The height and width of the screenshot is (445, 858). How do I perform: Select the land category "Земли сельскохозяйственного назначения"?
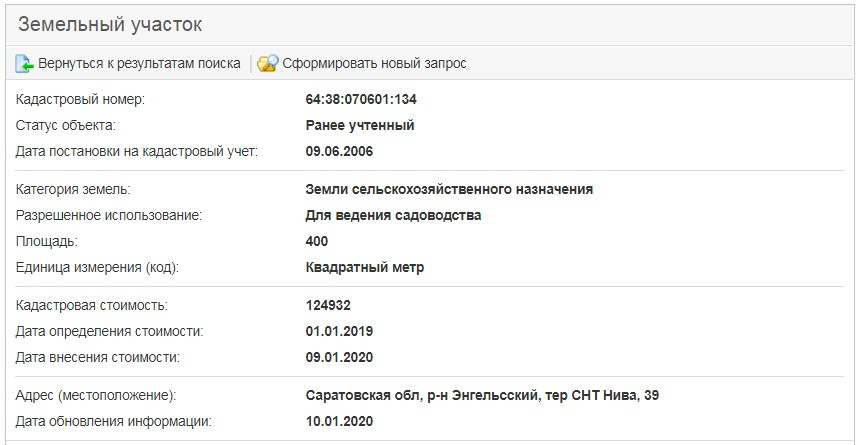pos(449,189)
